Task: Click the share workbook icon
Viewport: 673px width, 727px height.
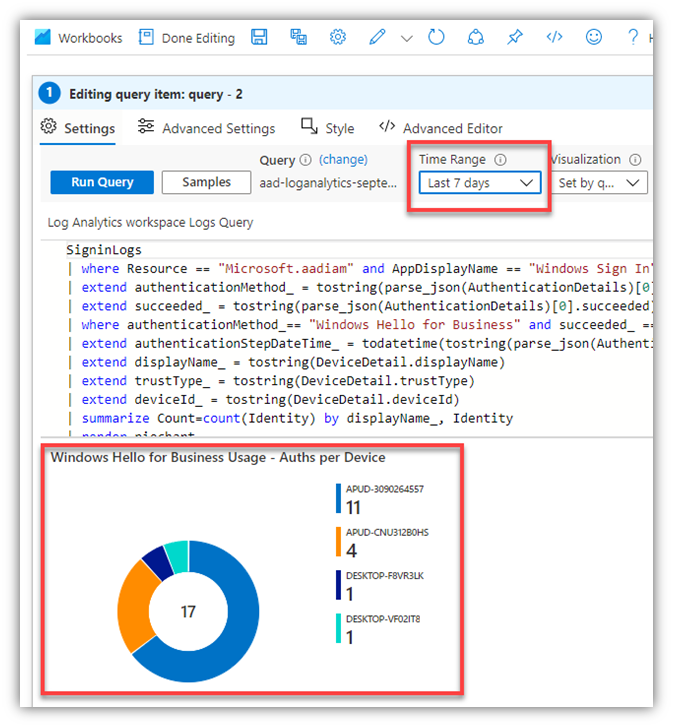Action: [x=476, y=37]
